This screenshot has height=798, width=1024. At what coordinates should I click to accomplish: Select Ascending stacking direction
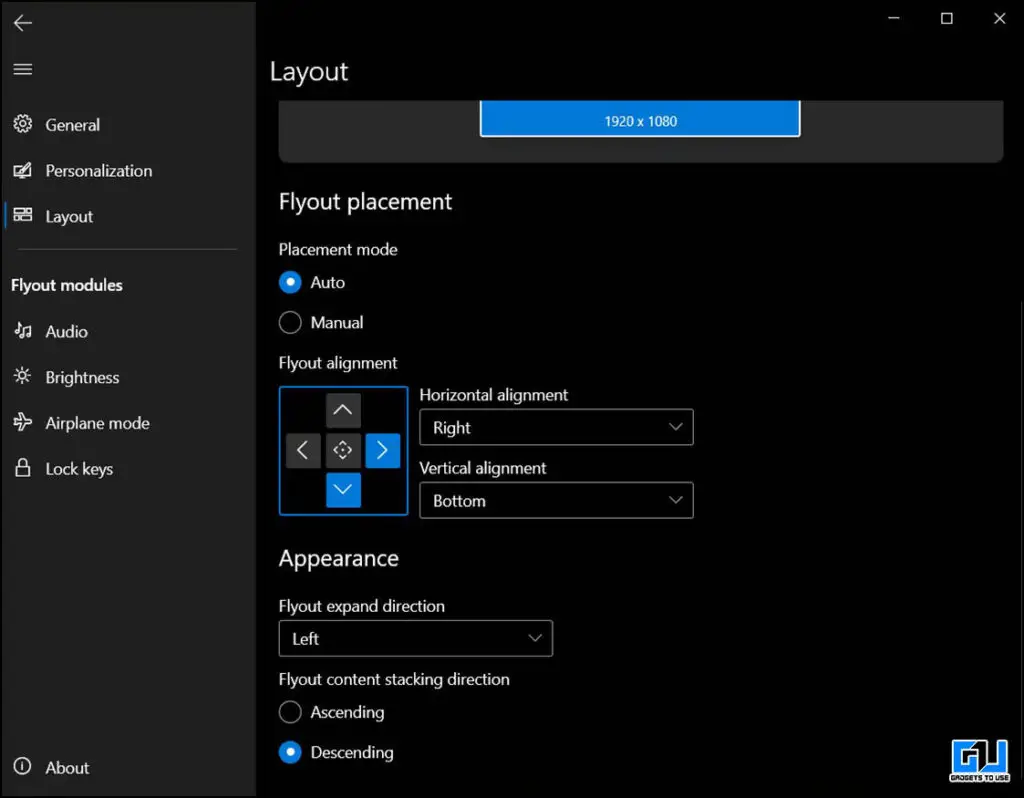[x=290, y=712]
